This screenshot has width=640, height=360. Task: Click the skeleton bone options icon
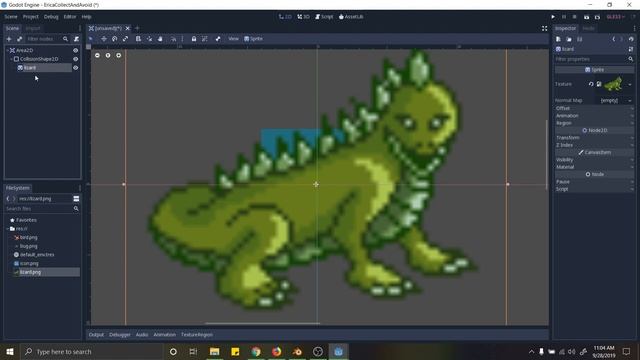218,39
